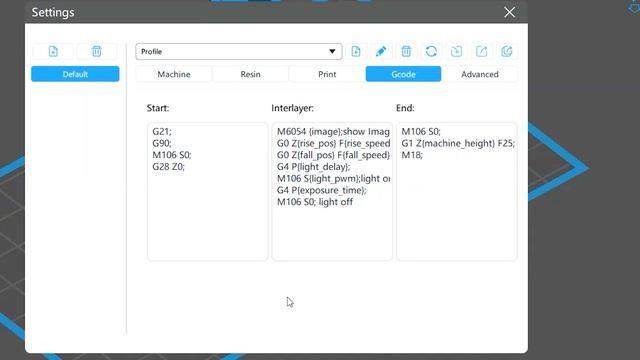Viewport: 640px width, 360px height.
Task: Reset profile using the refresh icon
Action: (x=431, y=51)
